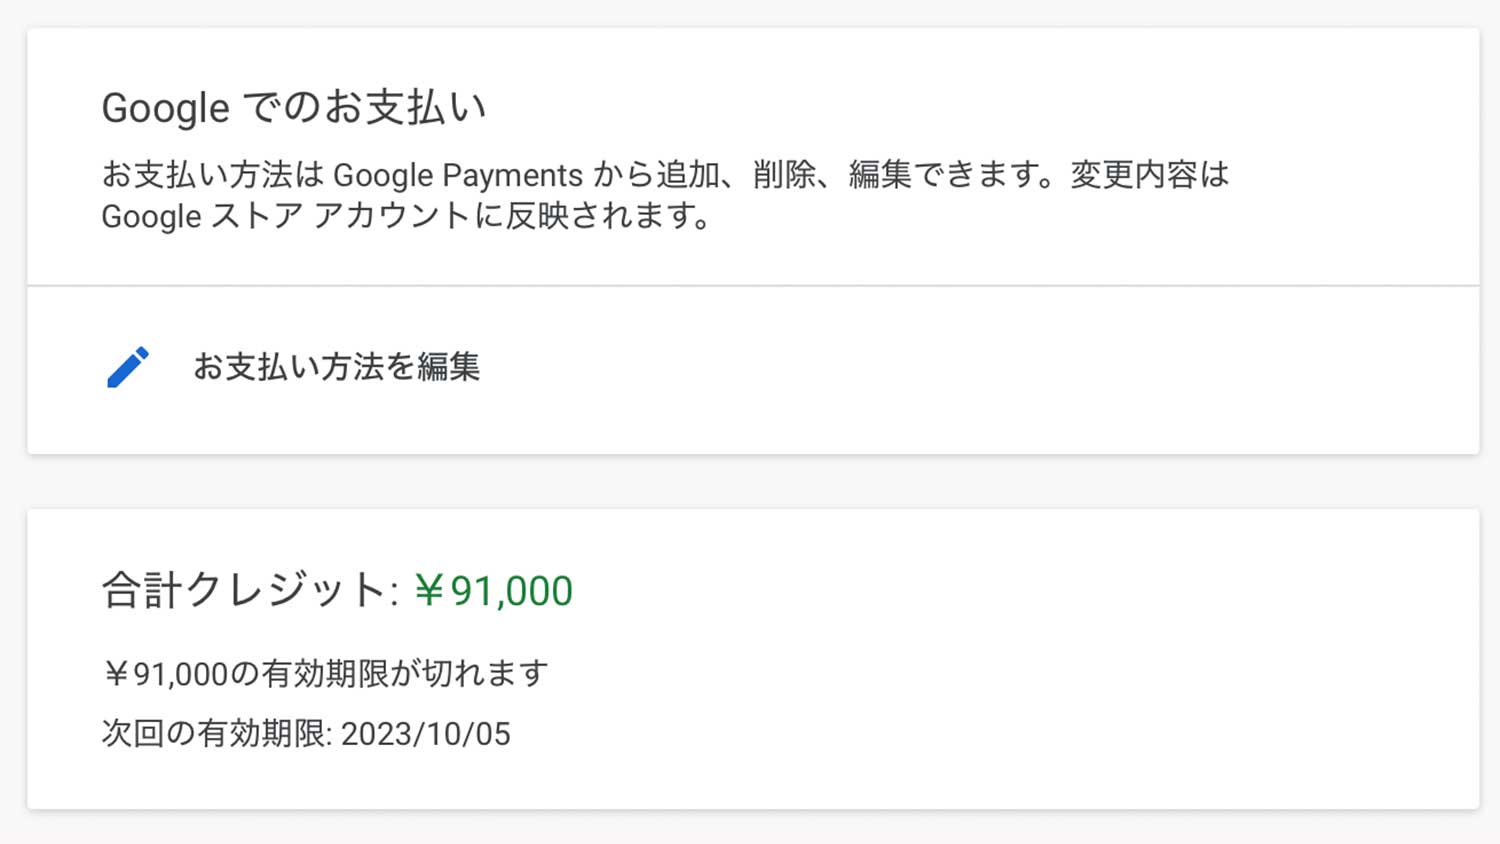The width and height of the screenshot is (1500, 844).
Task: Click the blue pencil edit icon
Action: coord(128,367)
